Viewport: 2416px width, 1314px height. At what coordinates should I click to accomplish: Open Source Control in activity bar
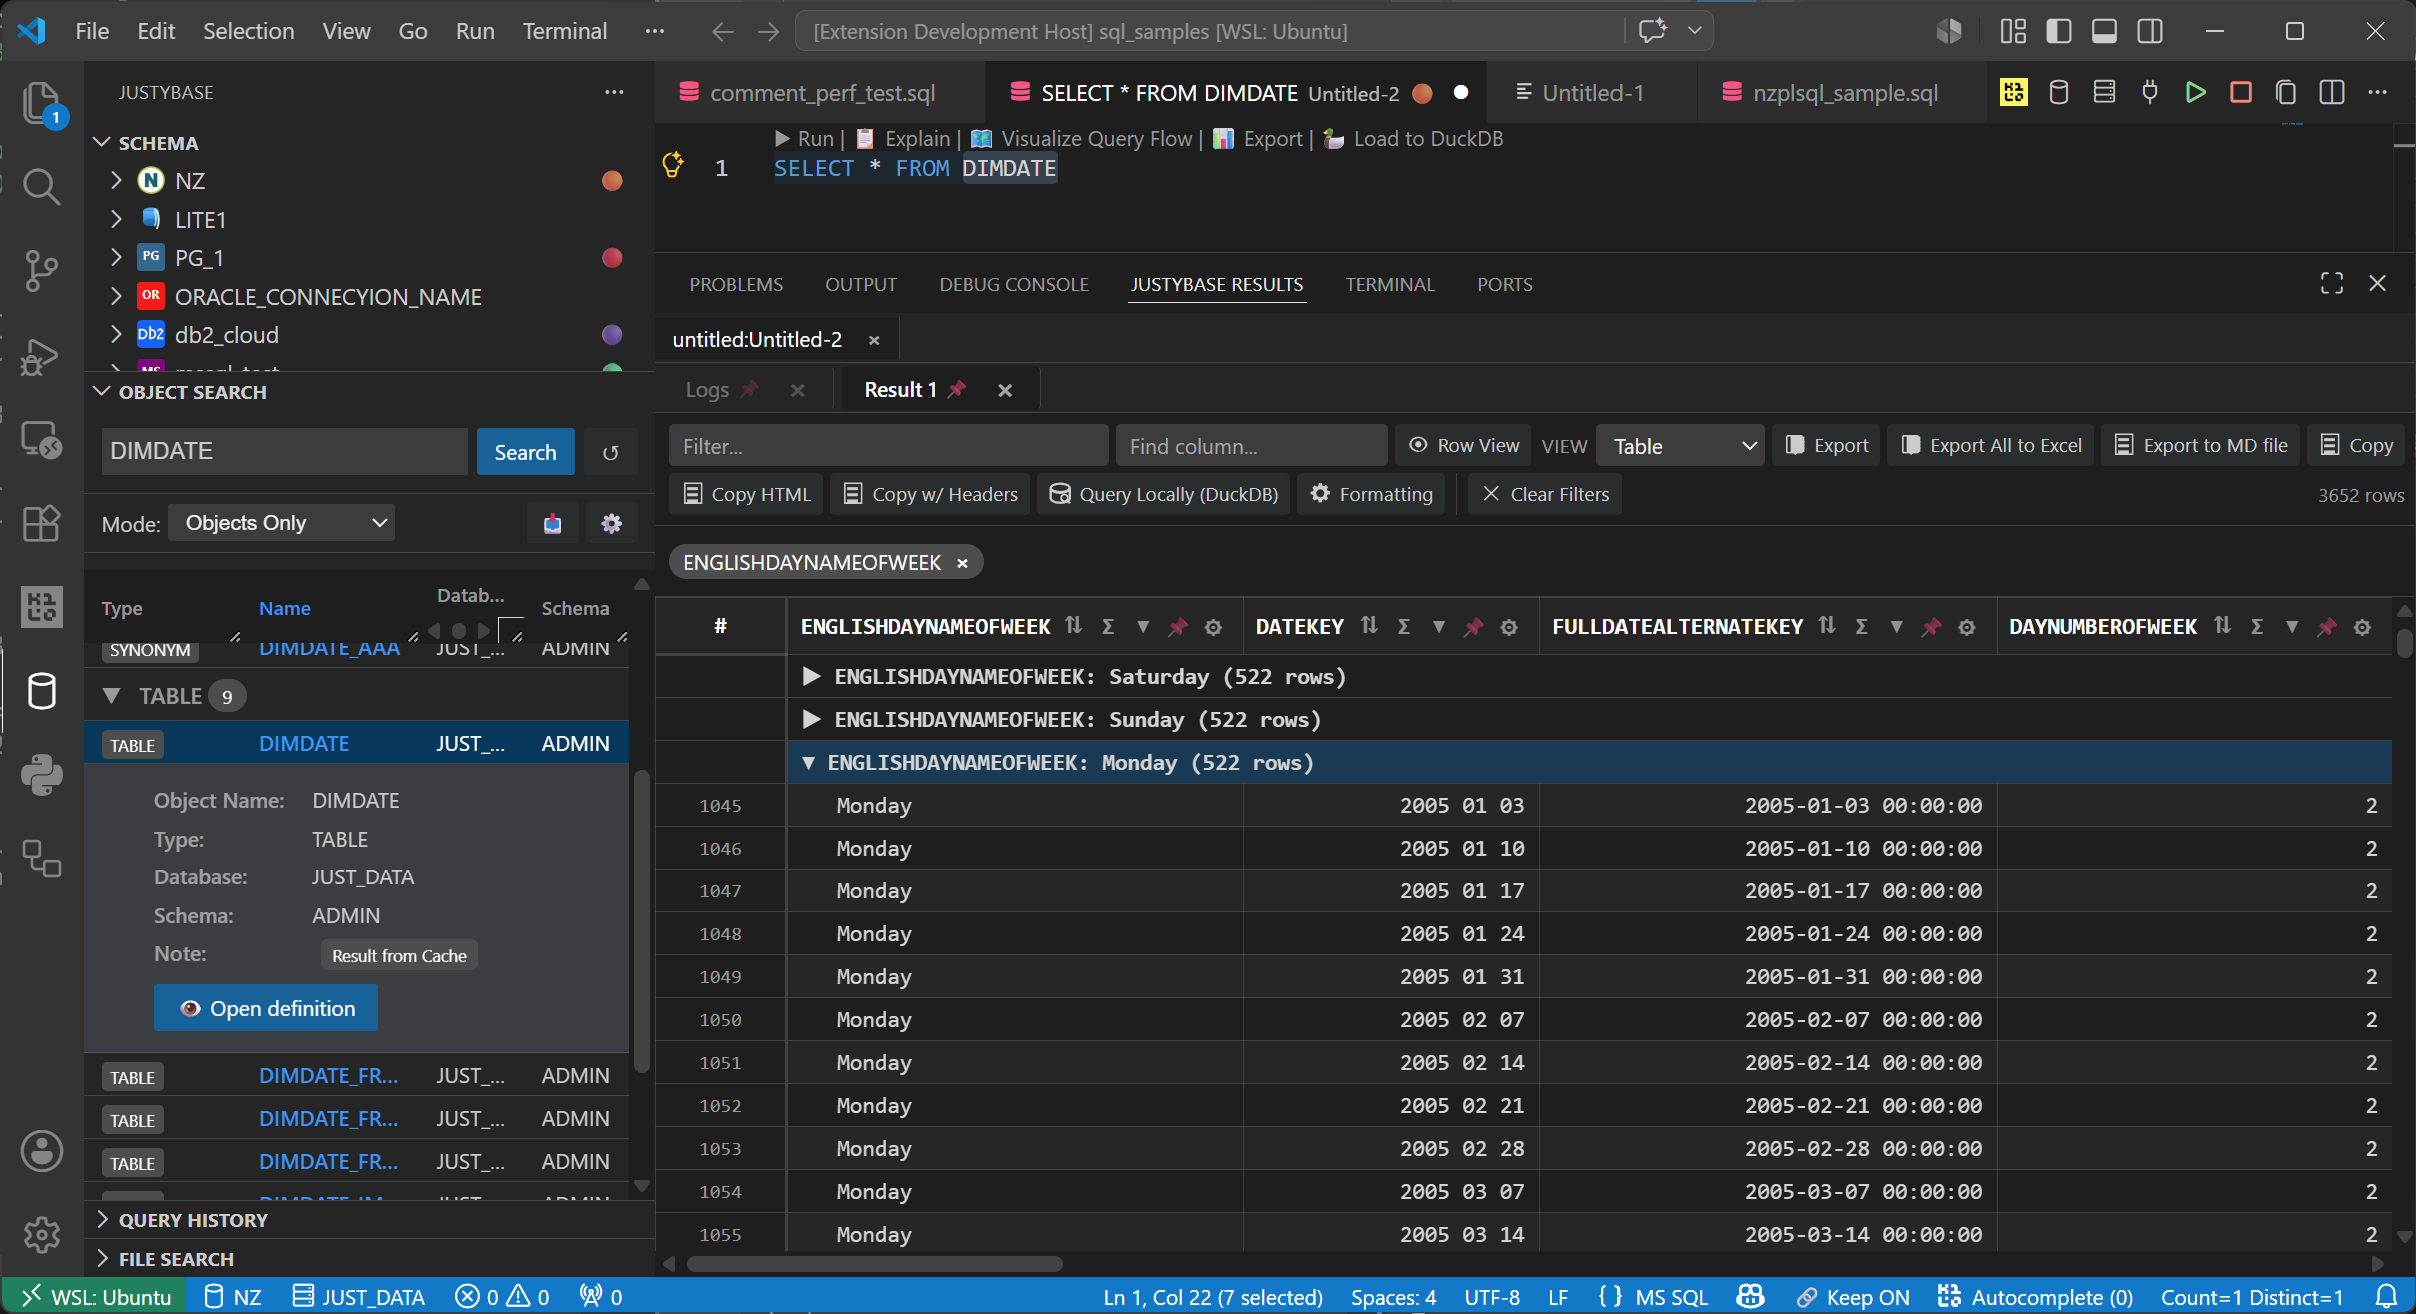pos(41,270)
